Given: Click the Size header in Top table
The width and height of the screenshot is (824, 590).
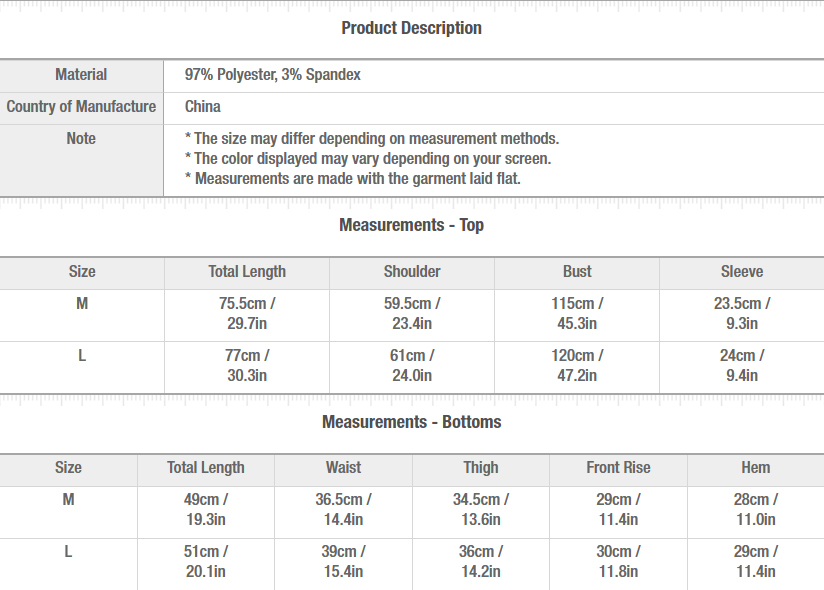Looking at the screenshot, I should pyautogui.click(x=82, y=272).
